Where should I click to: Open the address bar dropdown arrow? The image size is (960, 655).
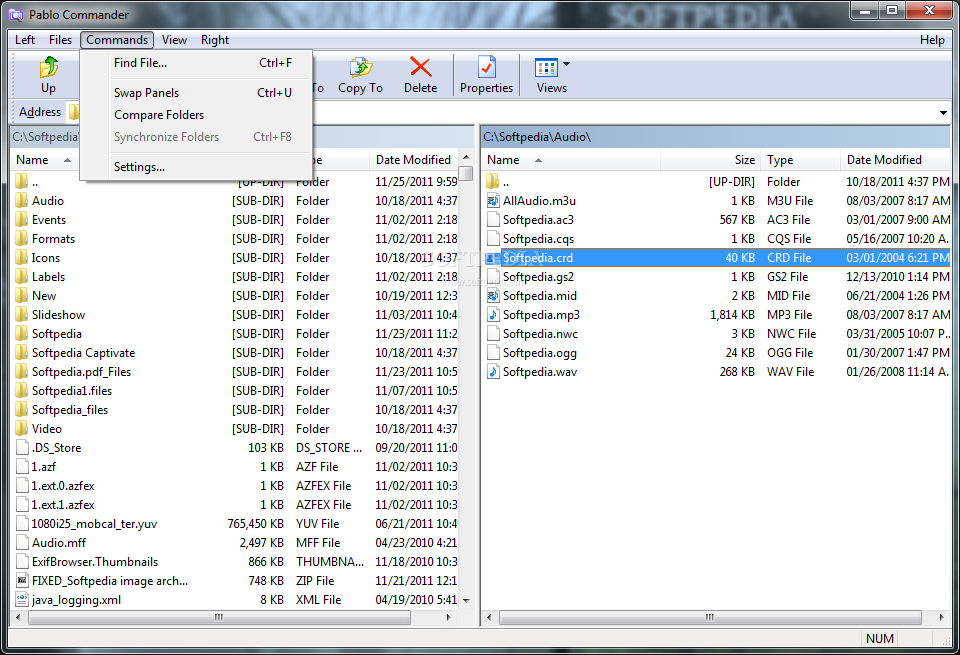click(x=943, y=113)
